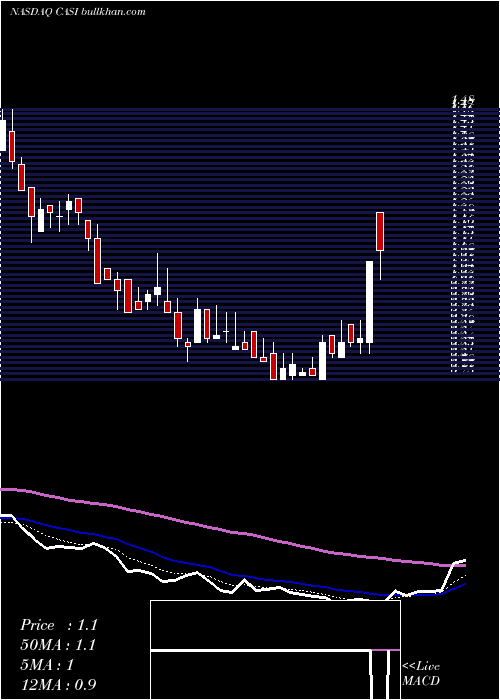Click the '<<Live MACD' label

[421, 673]
